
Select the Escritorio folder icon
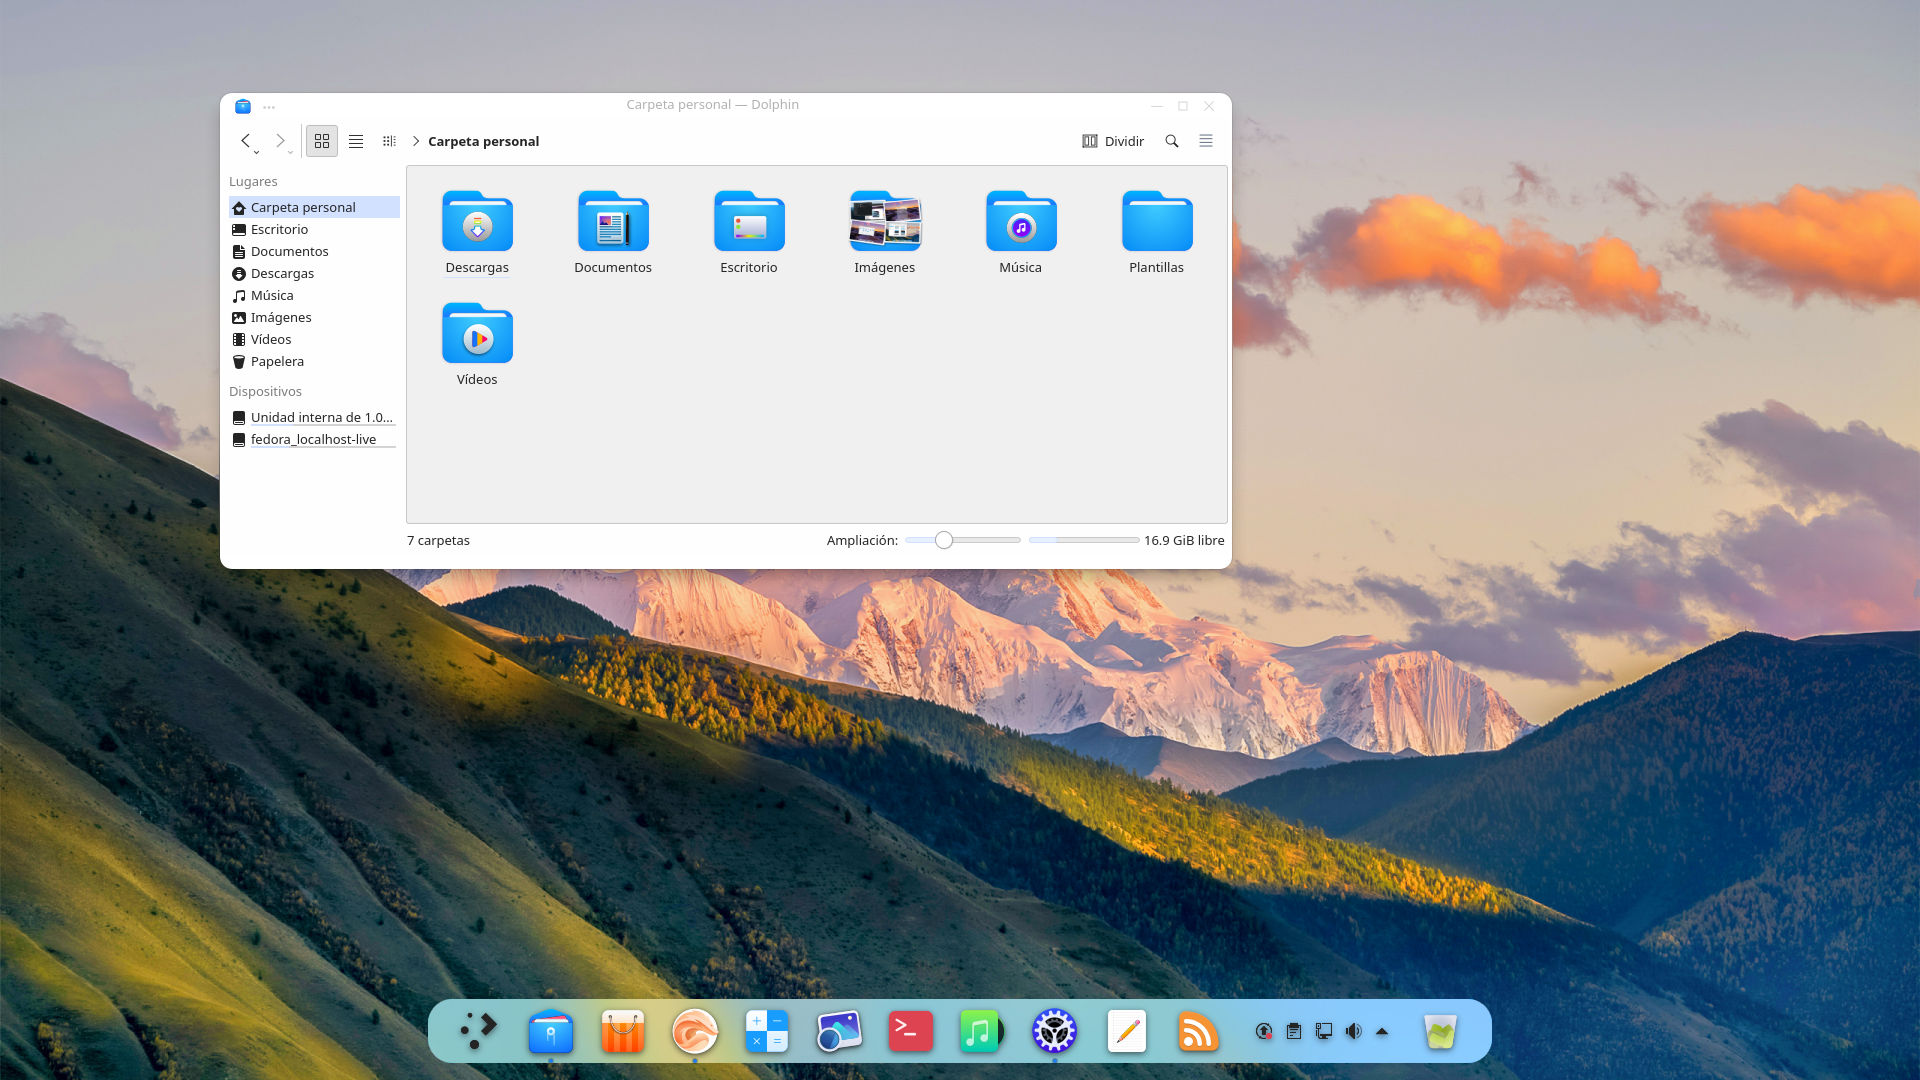(749, 221)
